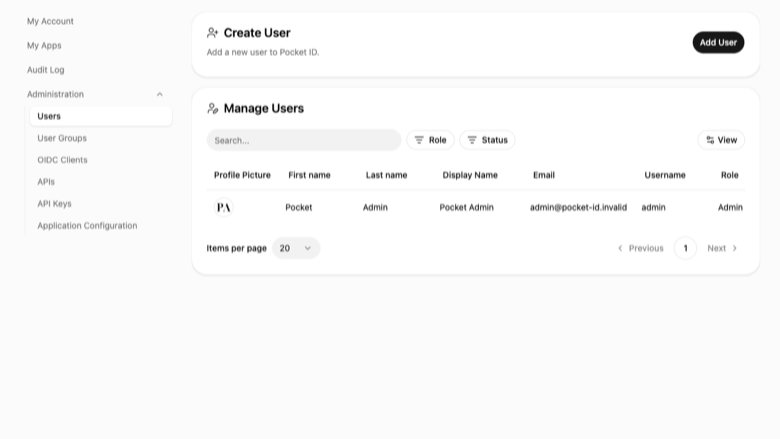
Task: Click the admin@pocket-id.invalid email cell
Action: point(578,207)
